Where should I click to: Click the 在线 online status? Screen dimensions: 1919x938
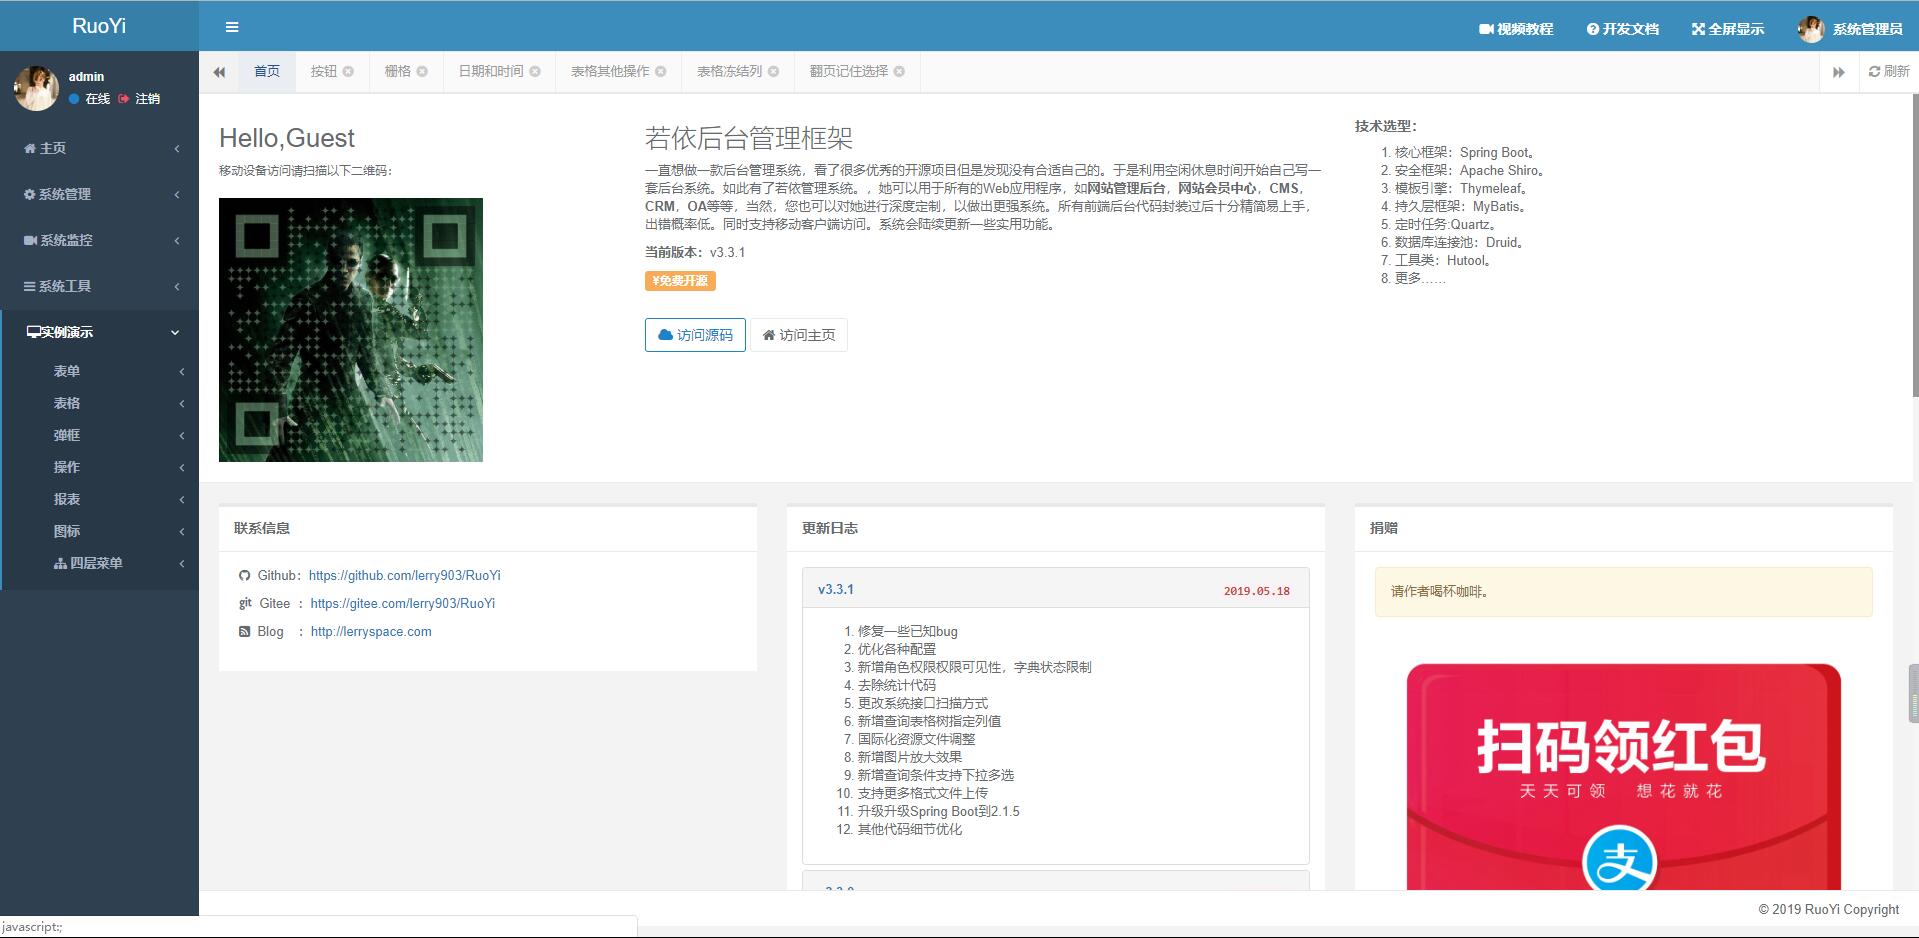click(89, 98)
